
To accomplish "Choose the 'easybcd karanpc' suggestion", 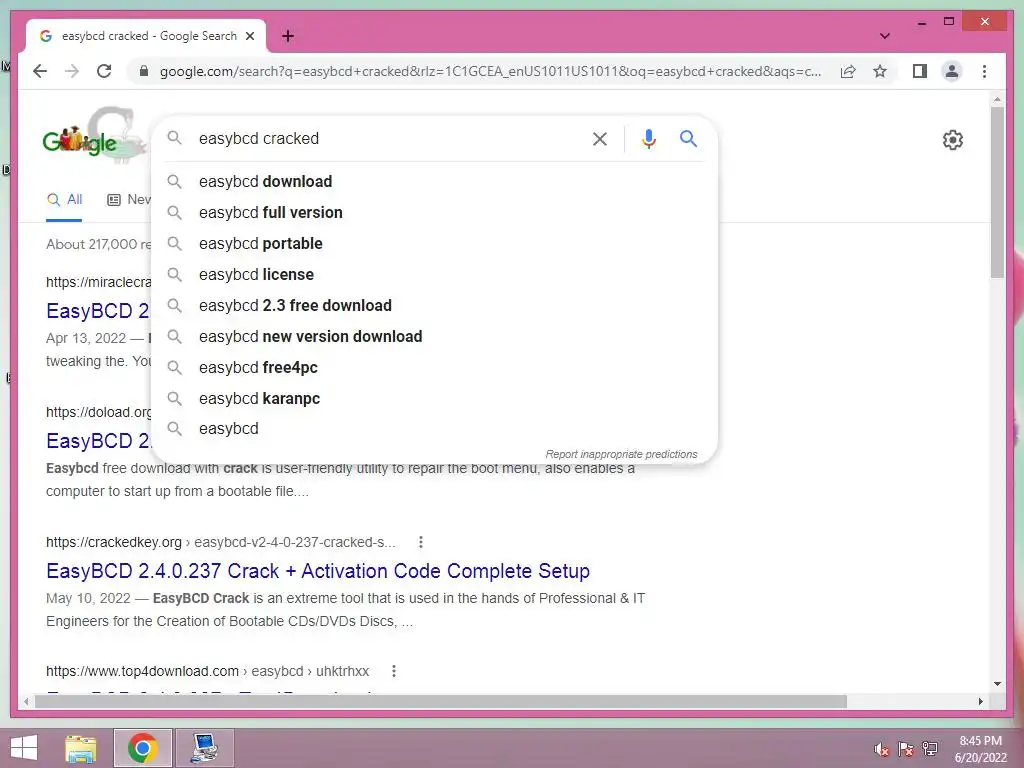I will pos(434,398).
